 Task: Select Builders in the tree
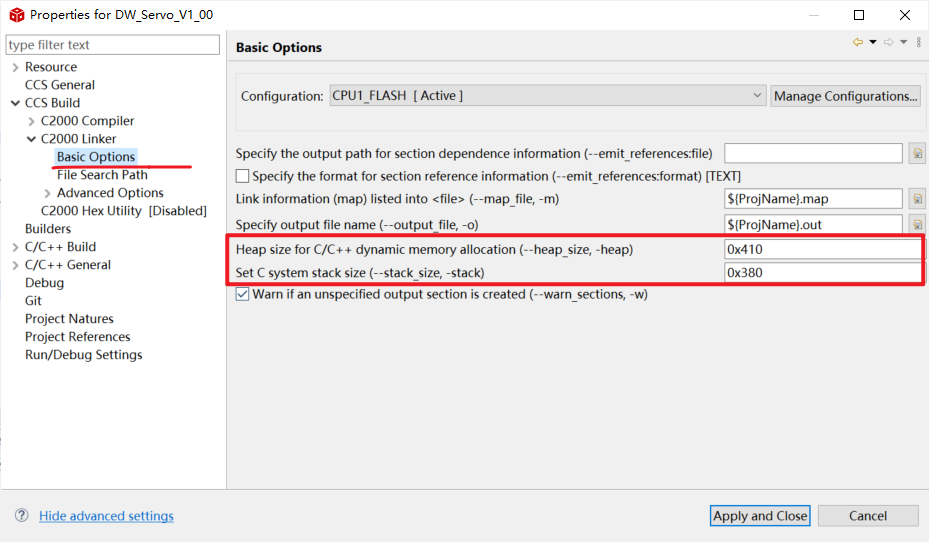[x=48, y=229]
